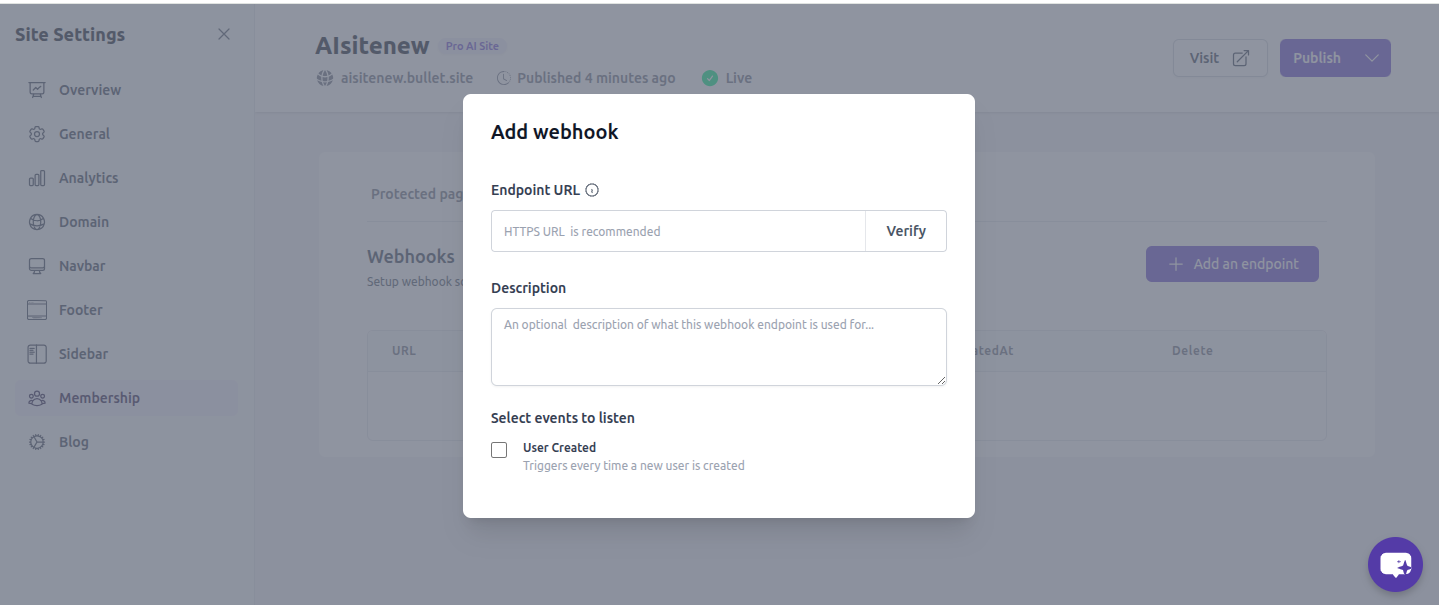Click into the Description text area

pos(718,347)
